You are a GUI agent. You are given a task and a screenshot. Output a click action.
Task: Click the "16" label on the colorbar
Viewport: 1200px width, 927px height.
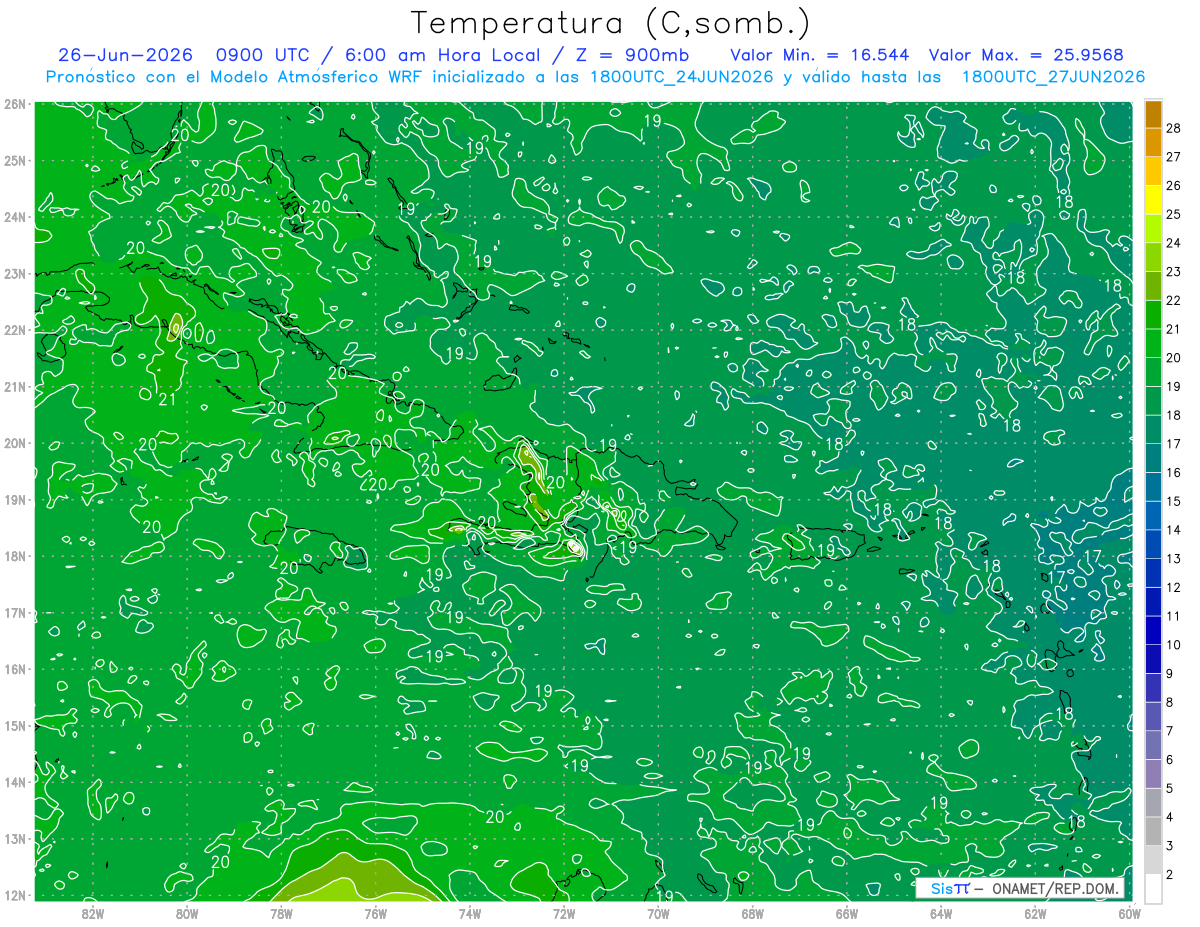(1174, 472)
